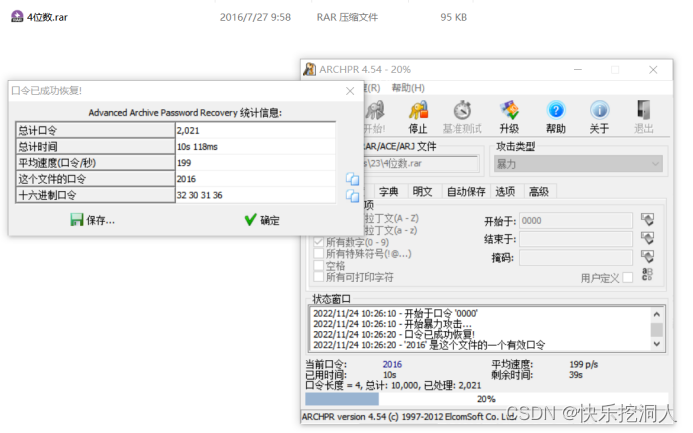Click the icon beside 结束于 field

tap(647, 239)
